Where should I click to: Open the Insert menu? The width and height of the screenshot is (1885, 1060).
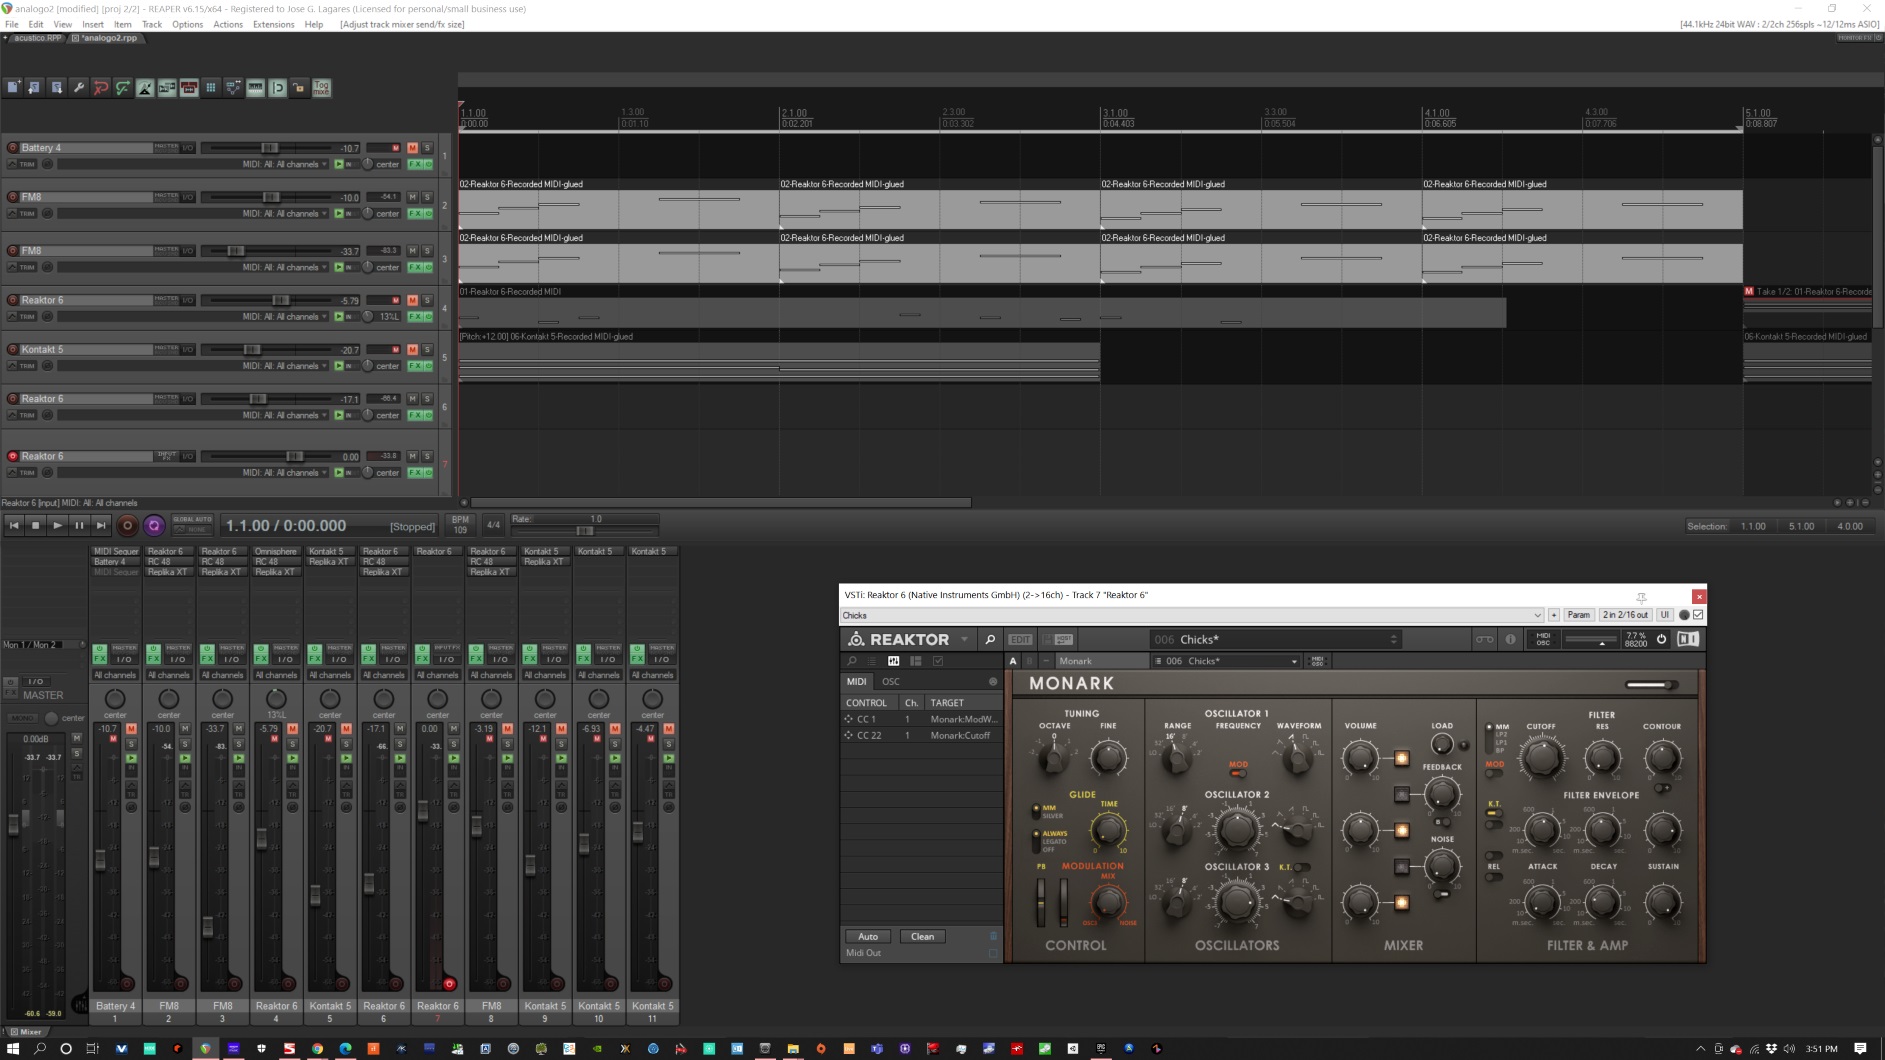point(93,24)
